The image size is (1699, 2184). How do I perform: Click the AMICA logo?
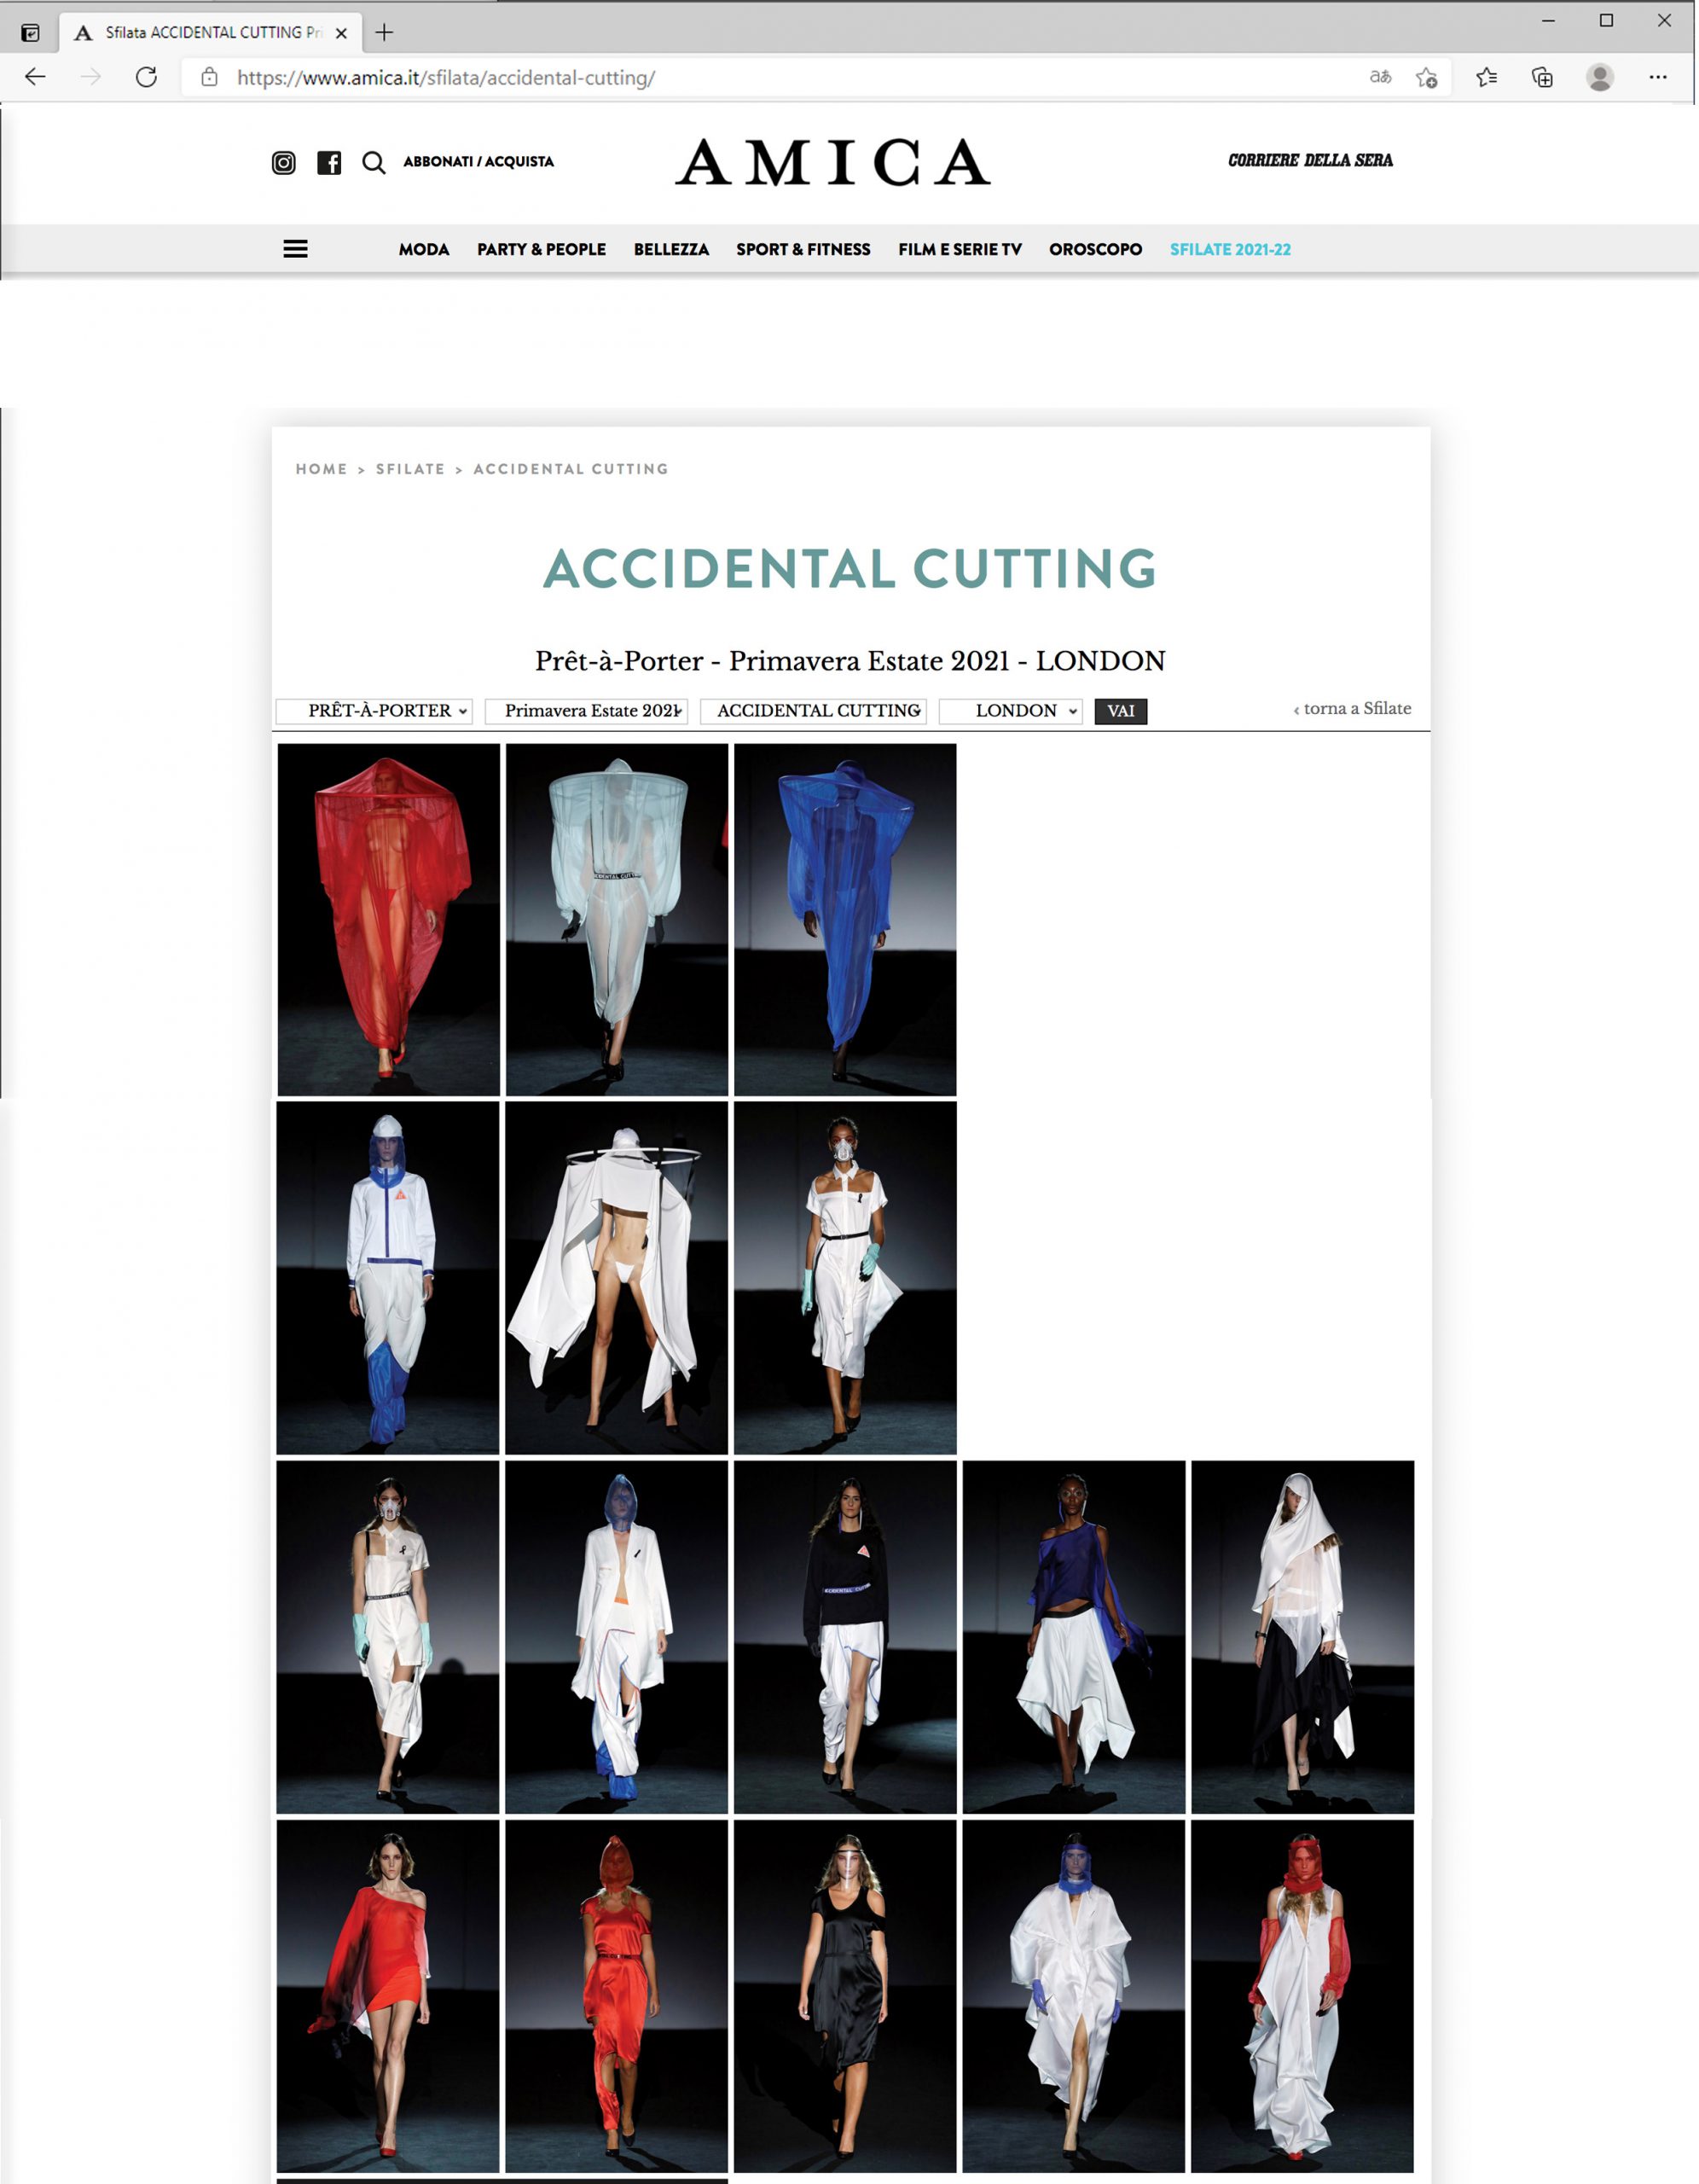pyautogui.click(x=833, y=162)
